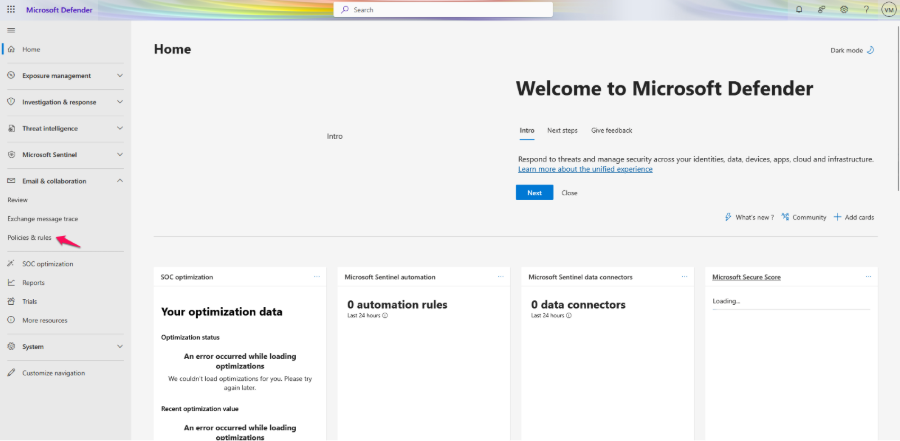Expand the Exposure management section
Image resolution: width=900 pixels, height=441 pixels.
tap(120, 76)
